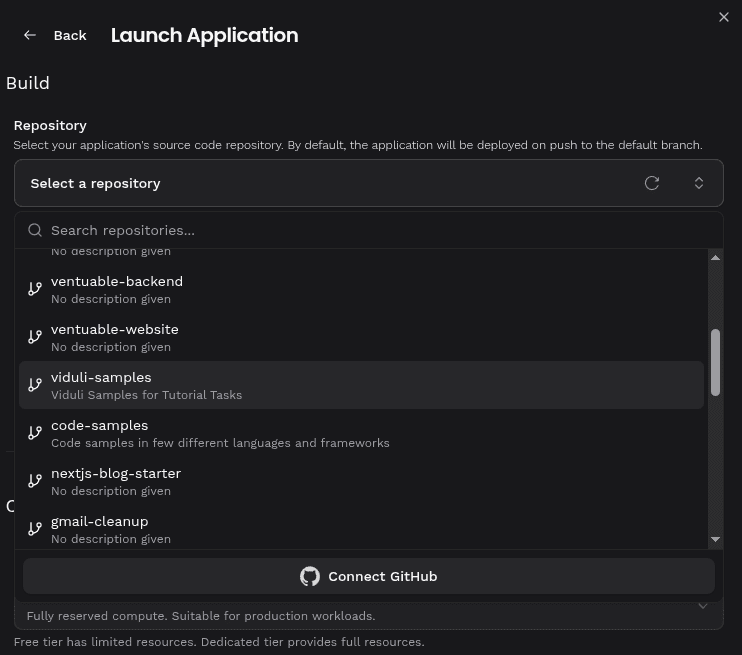Focus the Search repositories field
This screenshot has height=655, width=742.
[x=369, y=230]
